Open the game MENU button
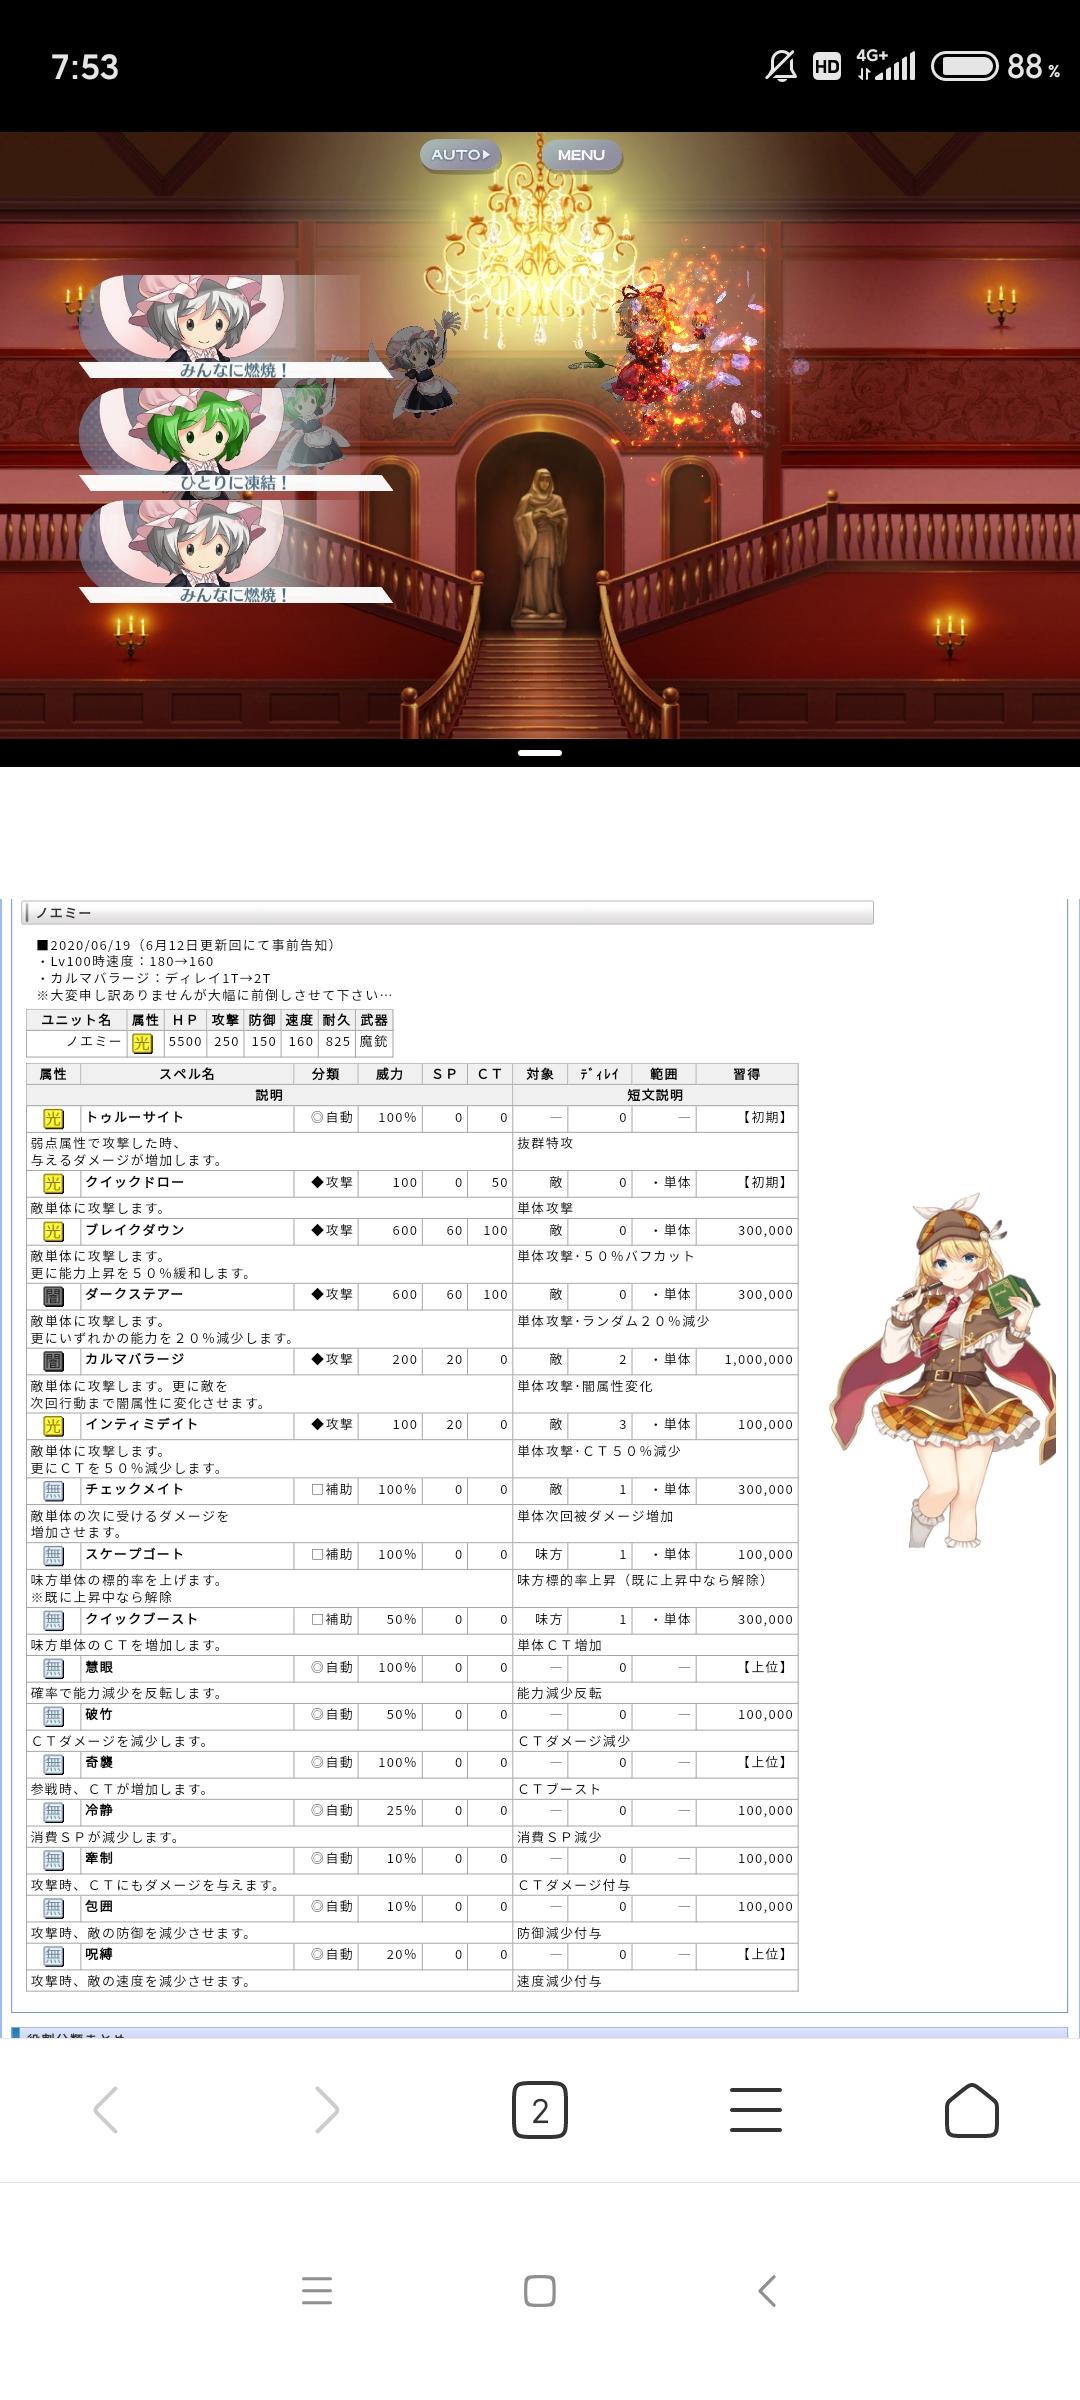1080x2400 pixels. (x=581, y=155)
